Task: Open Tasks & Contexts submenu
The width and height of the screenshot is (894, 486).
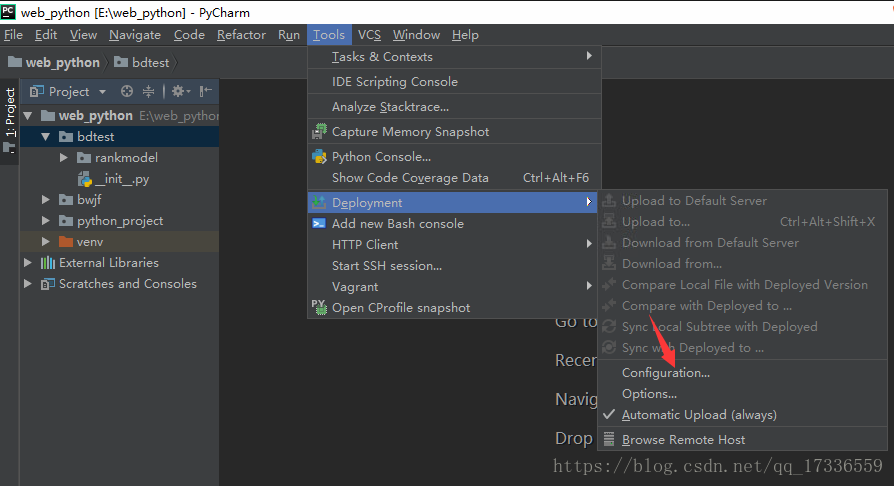Action: click(x=454, y=56)
